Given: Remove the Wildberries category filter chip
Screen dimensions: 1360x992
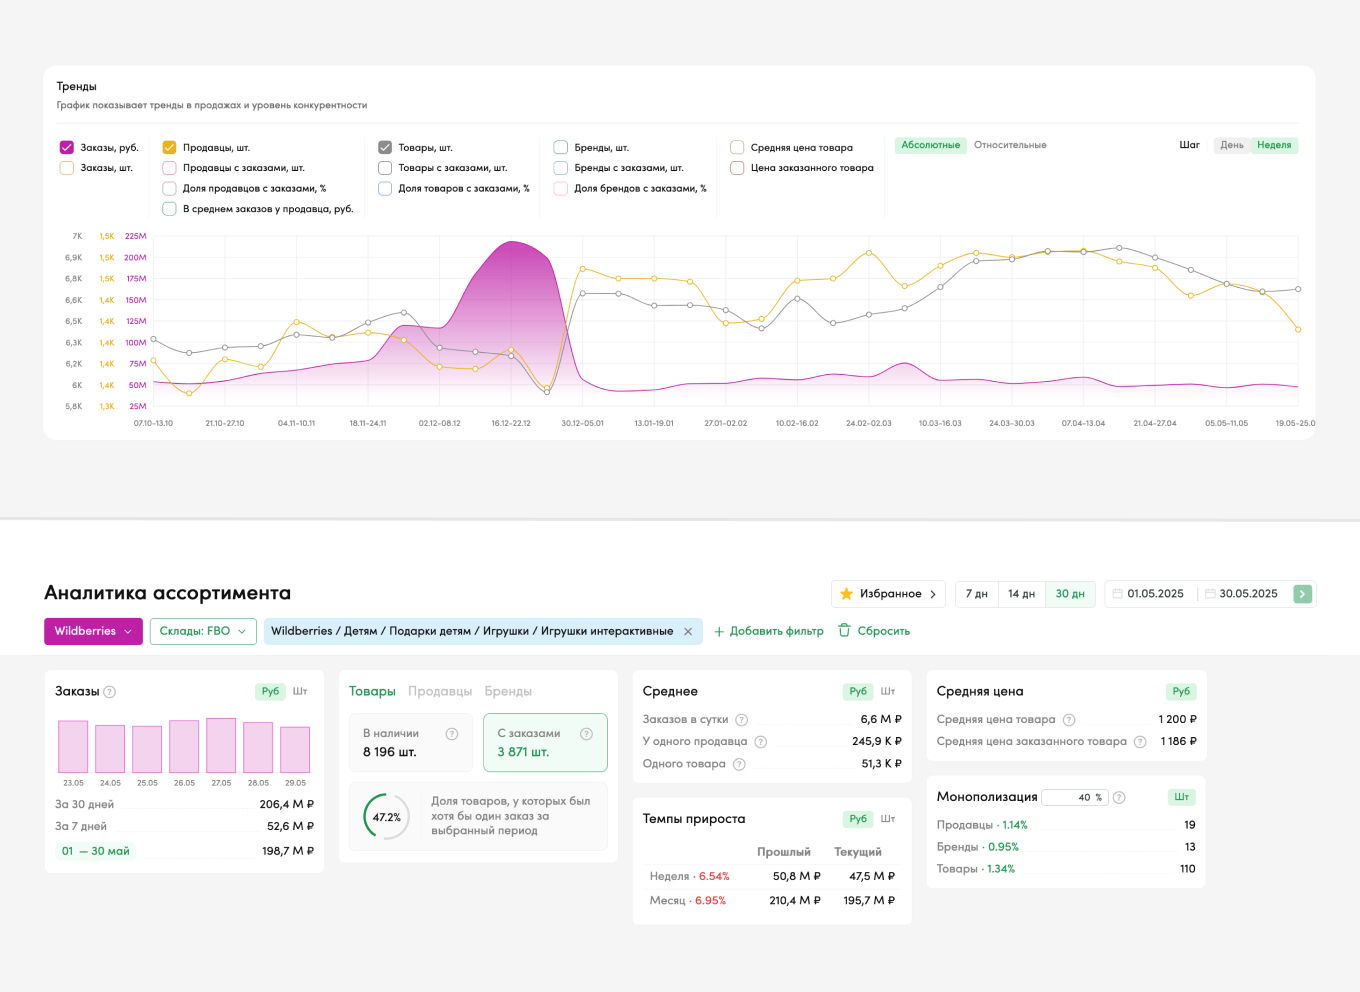Looking at the screenshot, I should (688, 632).
